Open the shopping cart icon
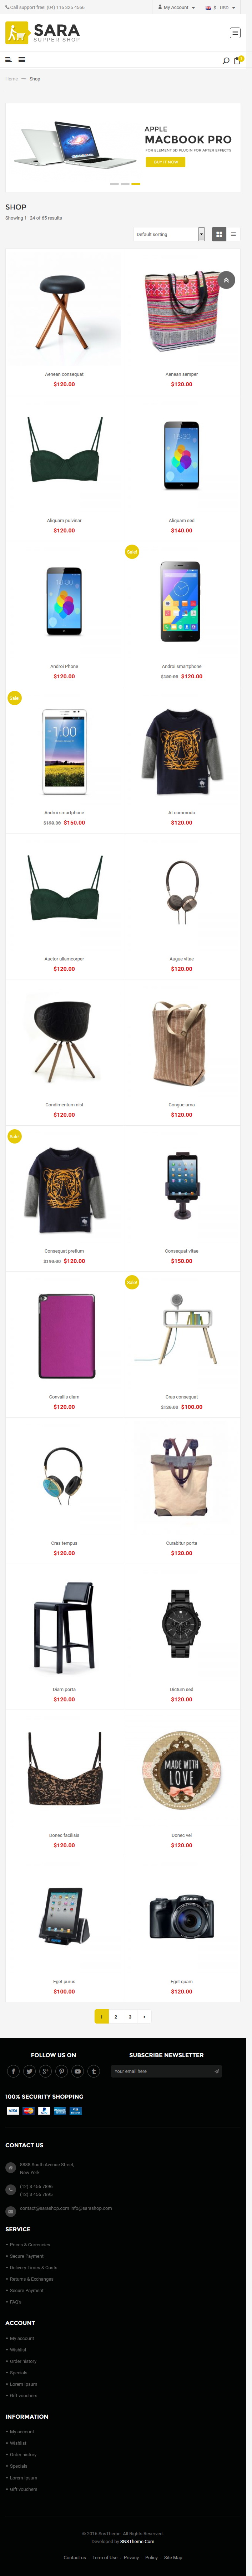Screen dimensions: 252x2576 pos(237,60)
